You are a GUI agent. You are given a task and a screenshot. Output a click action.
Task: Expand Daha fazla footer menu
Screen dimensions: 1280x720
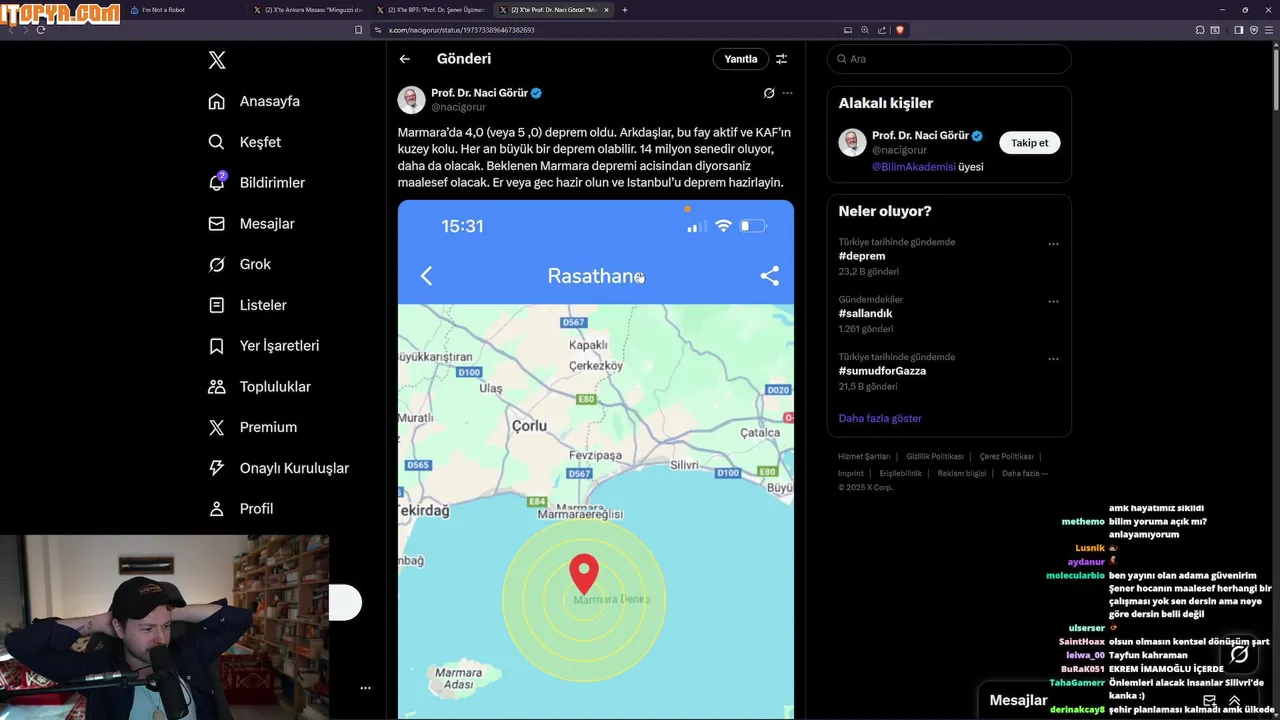pyautogui.click(x=1025, y=473)
